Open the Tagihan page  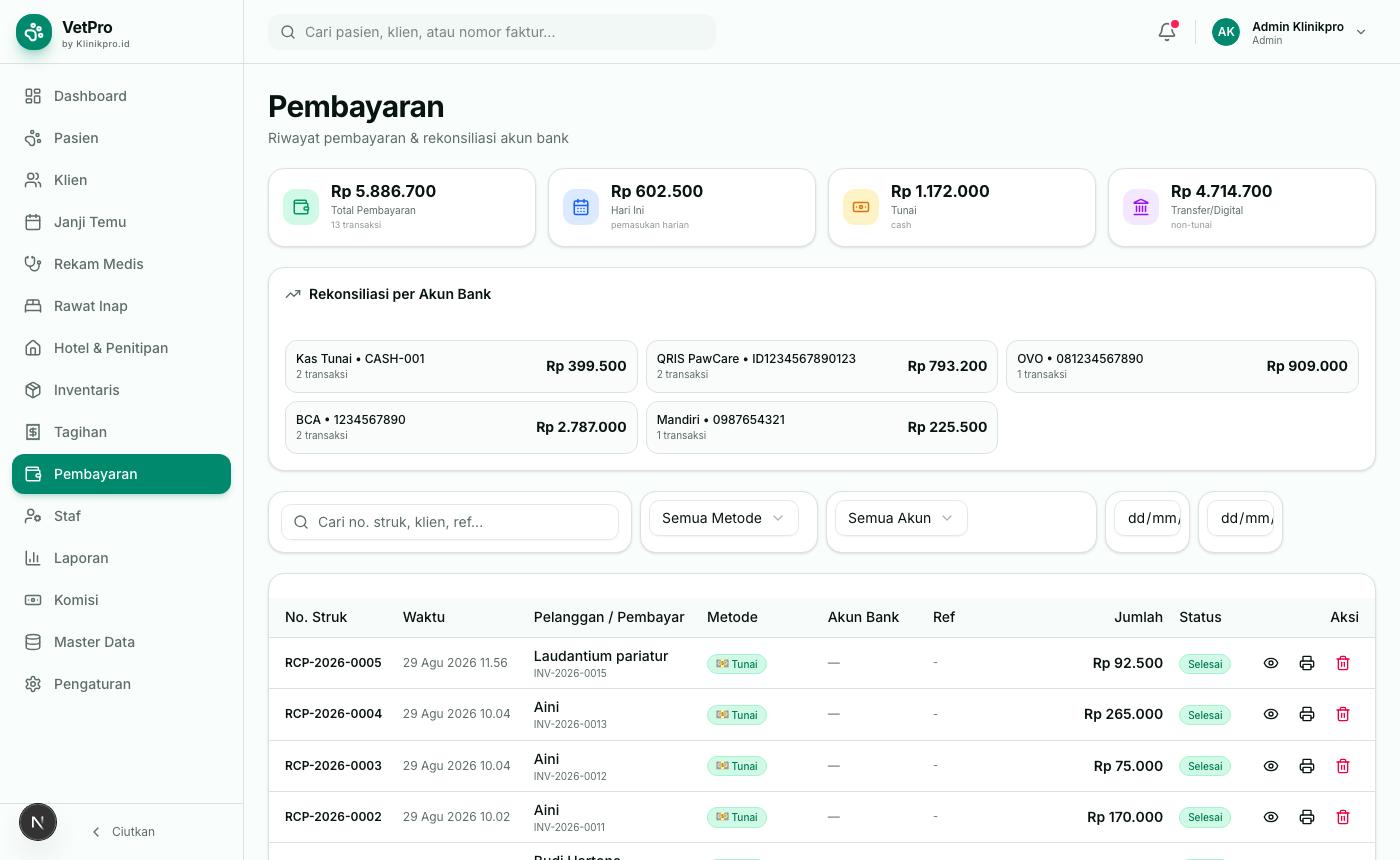[121, 432]
